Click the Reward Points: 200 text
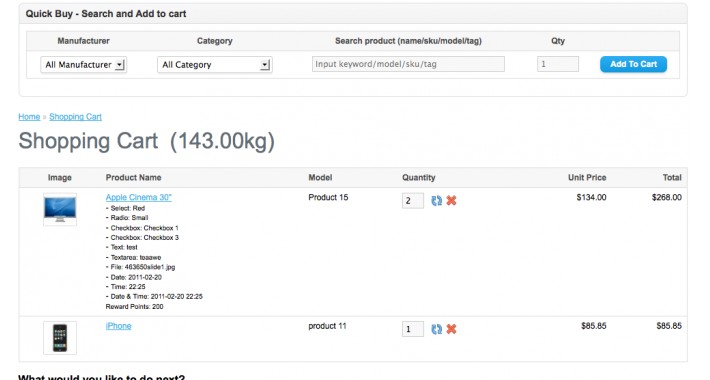The image size is (710, 380). coord(134,307)
